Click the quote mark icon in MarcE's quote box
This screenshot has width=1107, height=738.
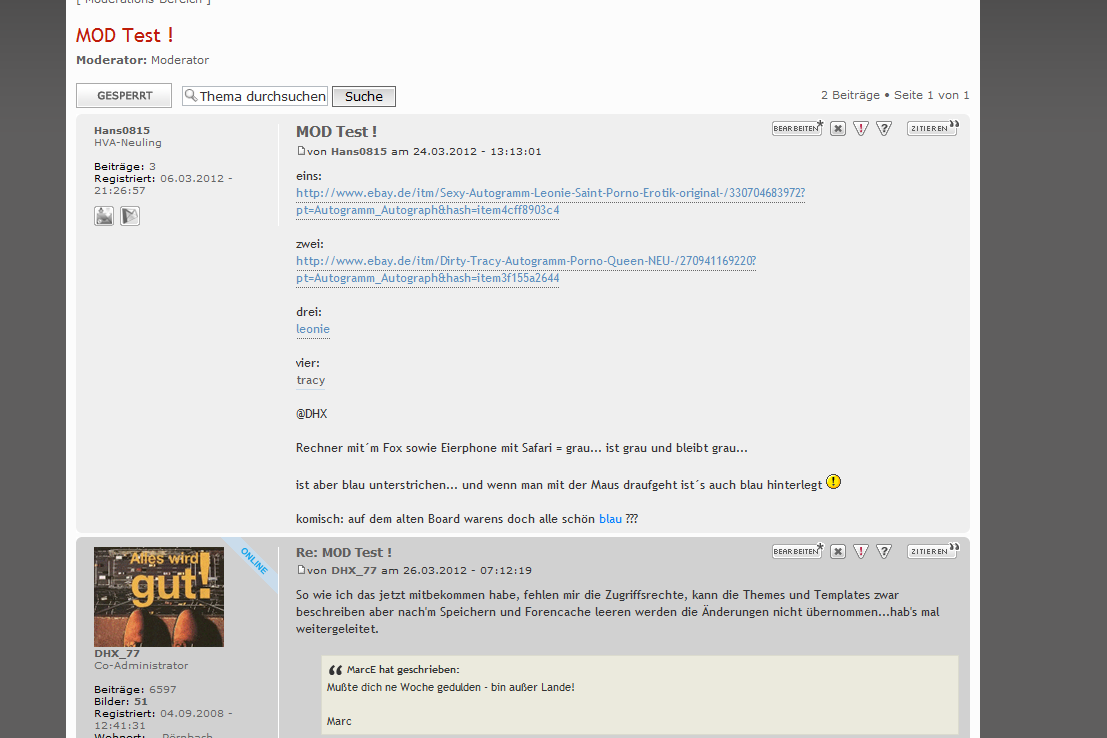click(x=335, y=669)
